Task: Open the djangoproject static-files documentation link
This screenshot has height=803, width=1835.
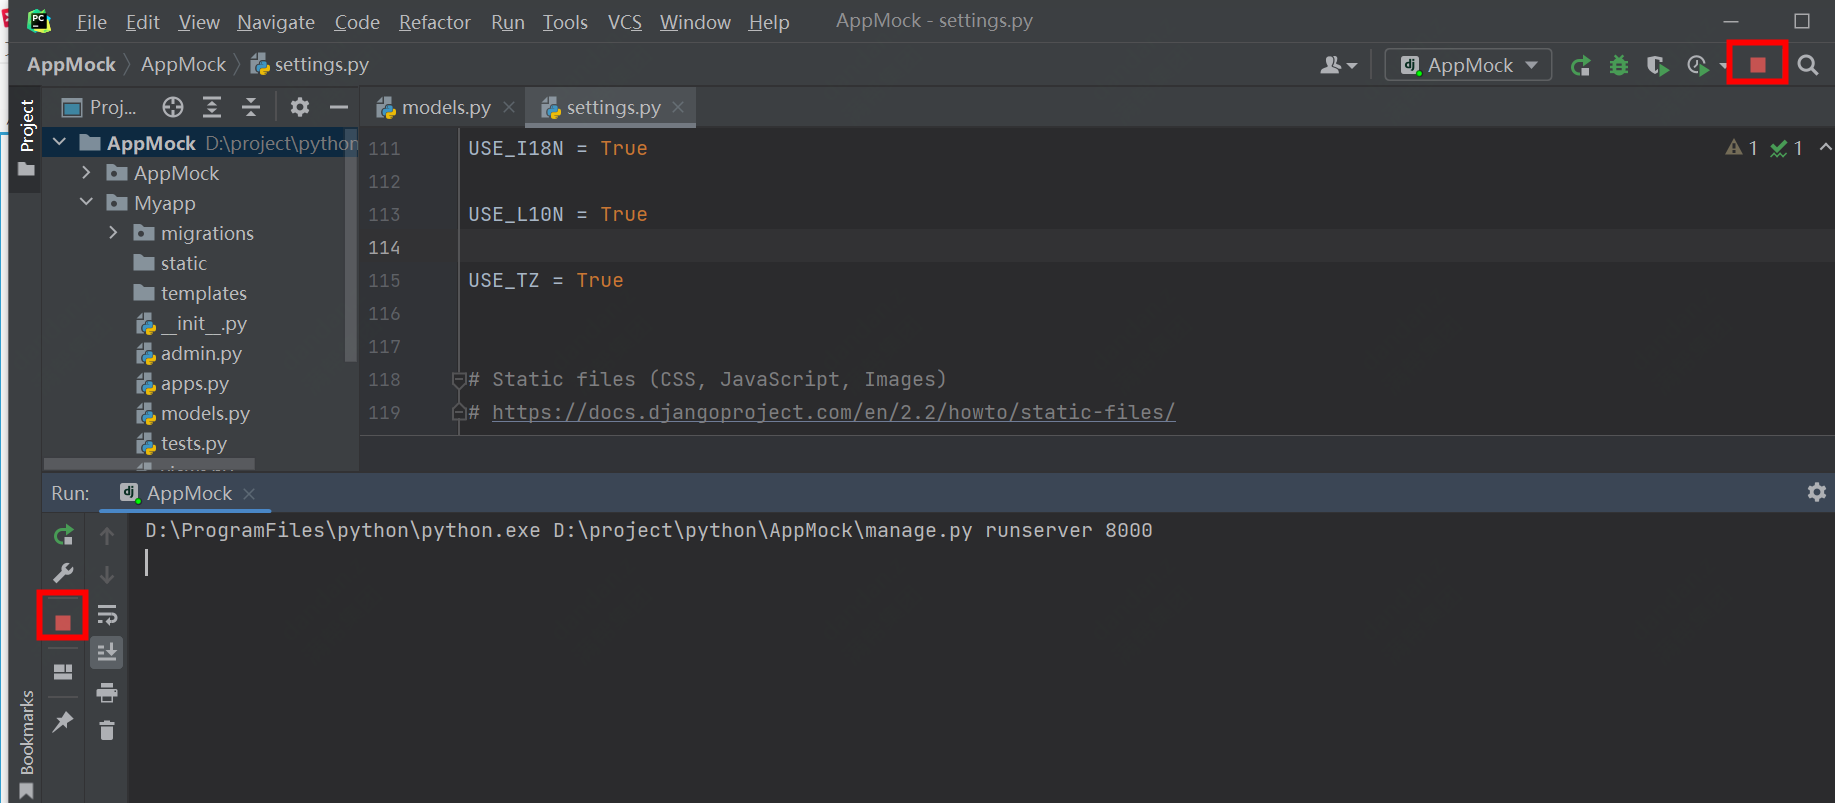Action: 833,412
